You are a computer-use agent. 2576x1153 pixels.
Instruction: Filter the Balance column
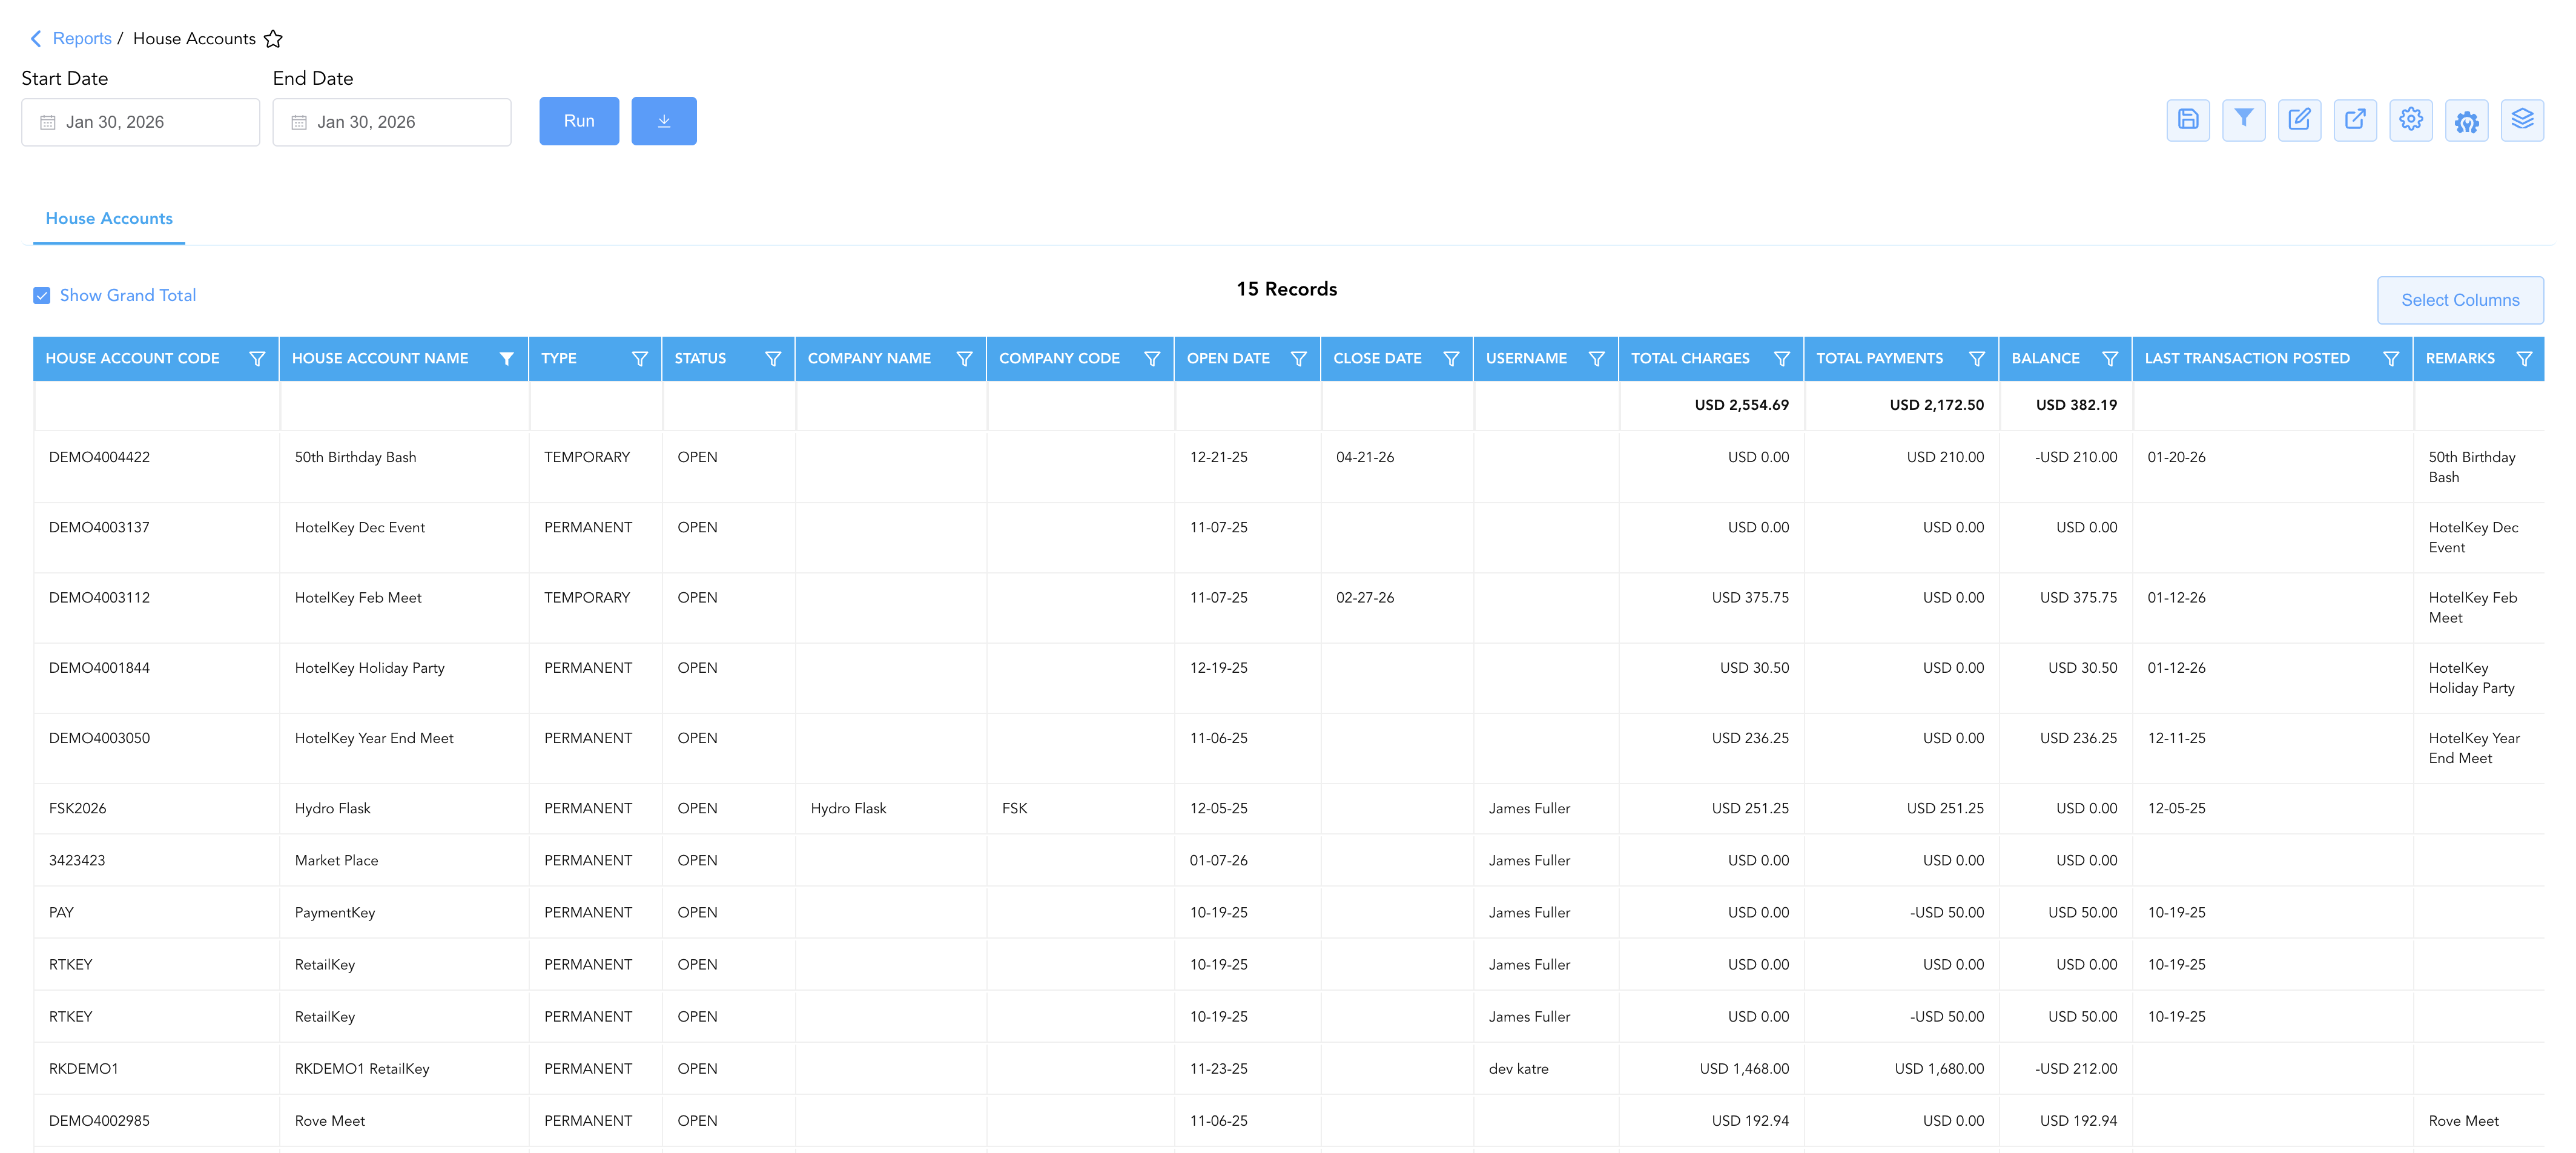click(x=2110, y=359)
